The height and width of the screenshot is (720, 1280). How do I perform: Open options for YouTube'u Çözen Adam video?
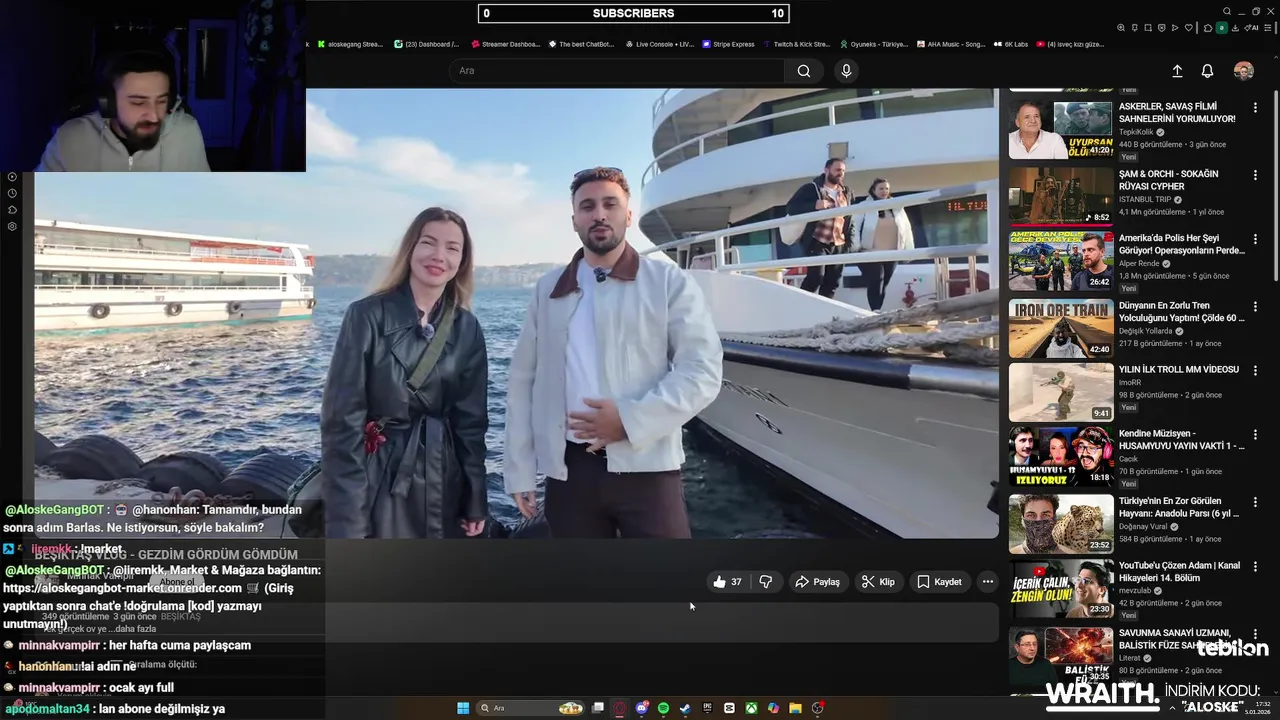click(1255, 566)
